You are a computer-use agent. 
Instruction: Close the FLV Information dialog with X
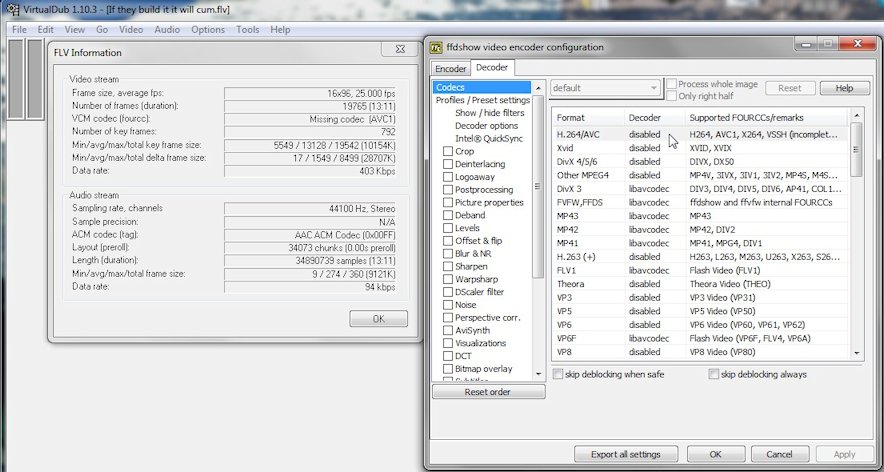pos(400,49)
